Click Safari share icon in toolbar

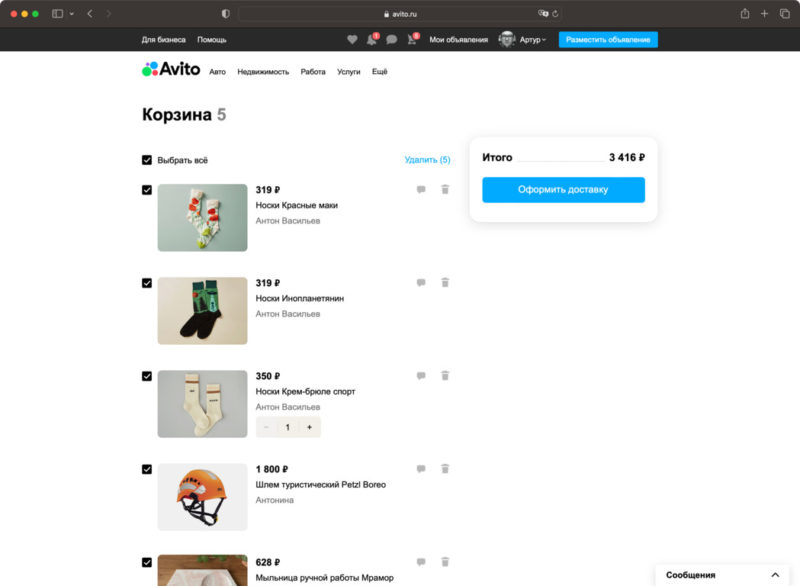point(745,14)
